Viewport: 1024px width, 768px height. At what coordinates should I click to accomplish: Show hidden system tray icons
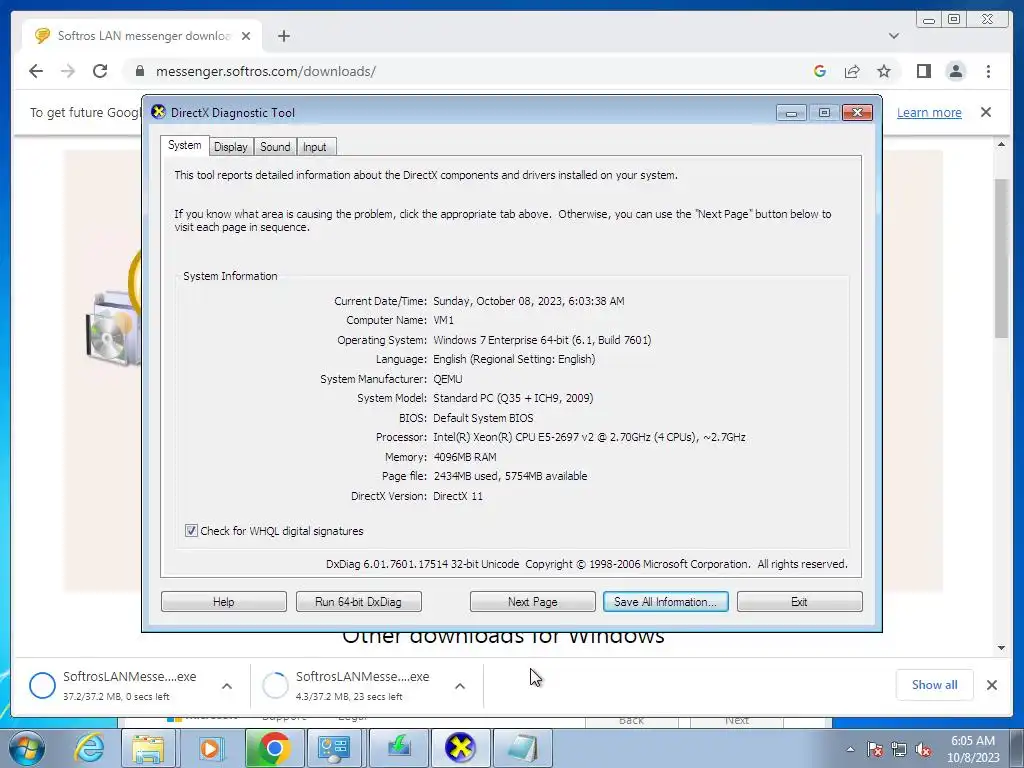click(x=850, y=749)
